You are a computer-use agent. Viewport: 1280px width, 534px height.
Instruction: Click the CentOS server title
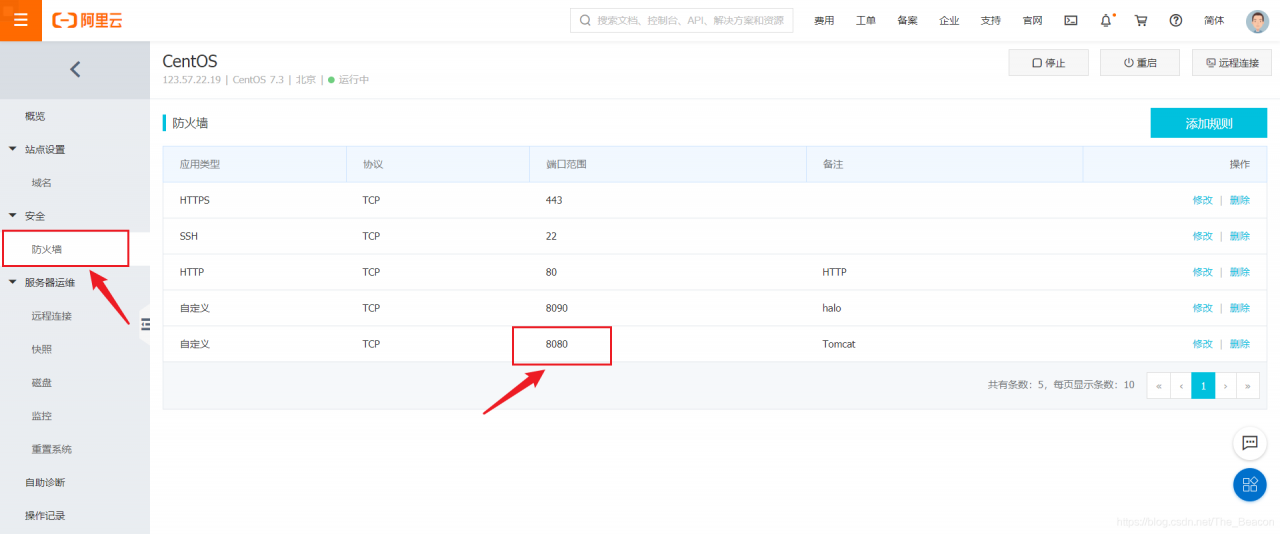pyautogui.click(x=190, y=61)
